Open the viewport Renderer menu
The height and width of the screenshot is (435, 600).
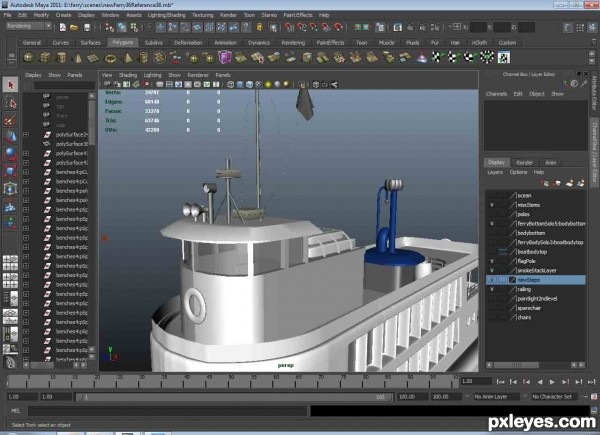(198, 75)
